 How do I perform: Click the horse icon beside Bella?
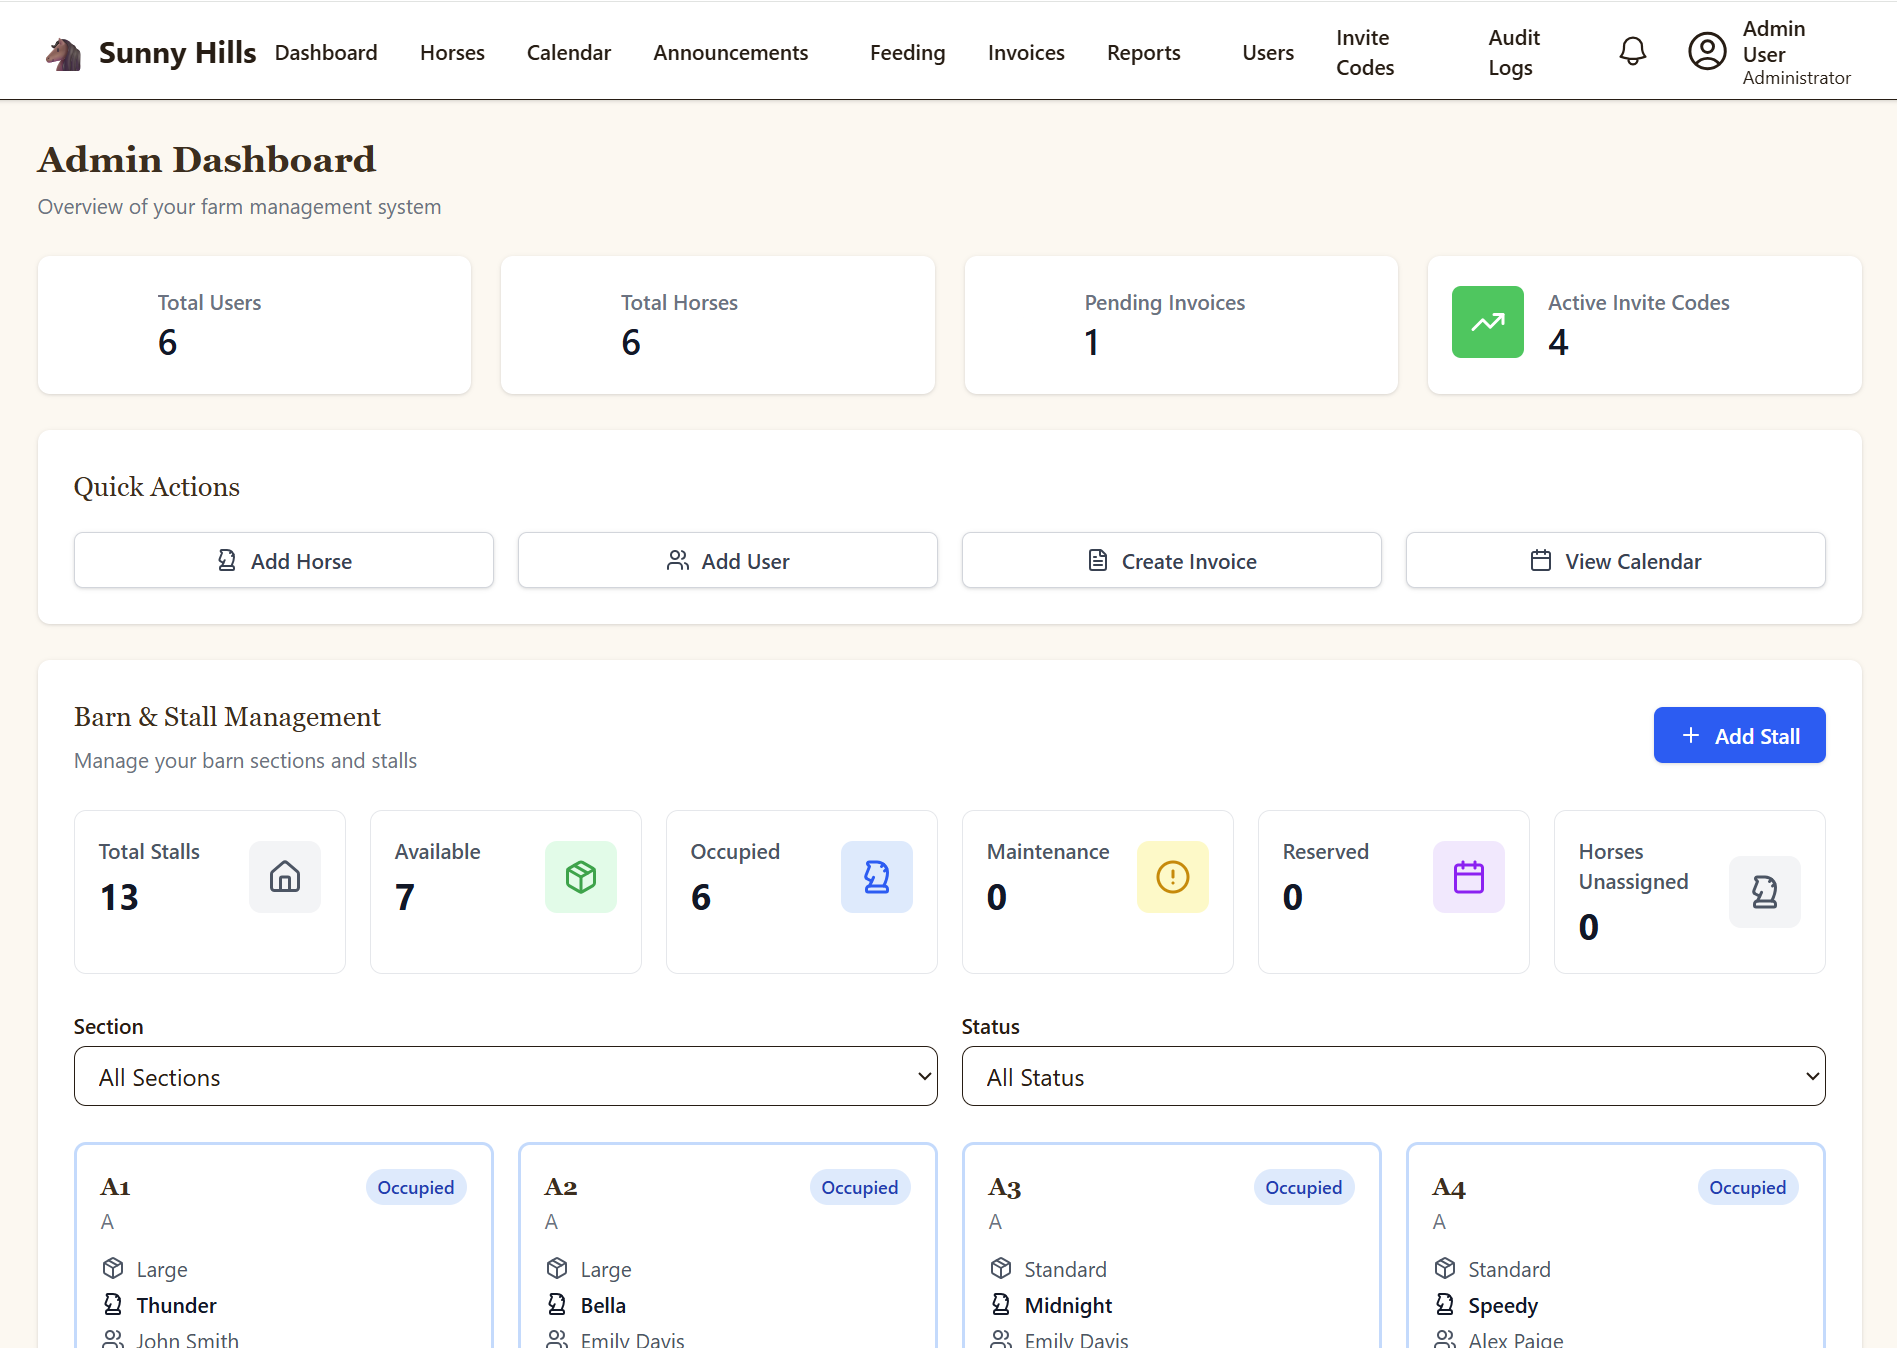pyautogui.click(x=557, y=1304)
